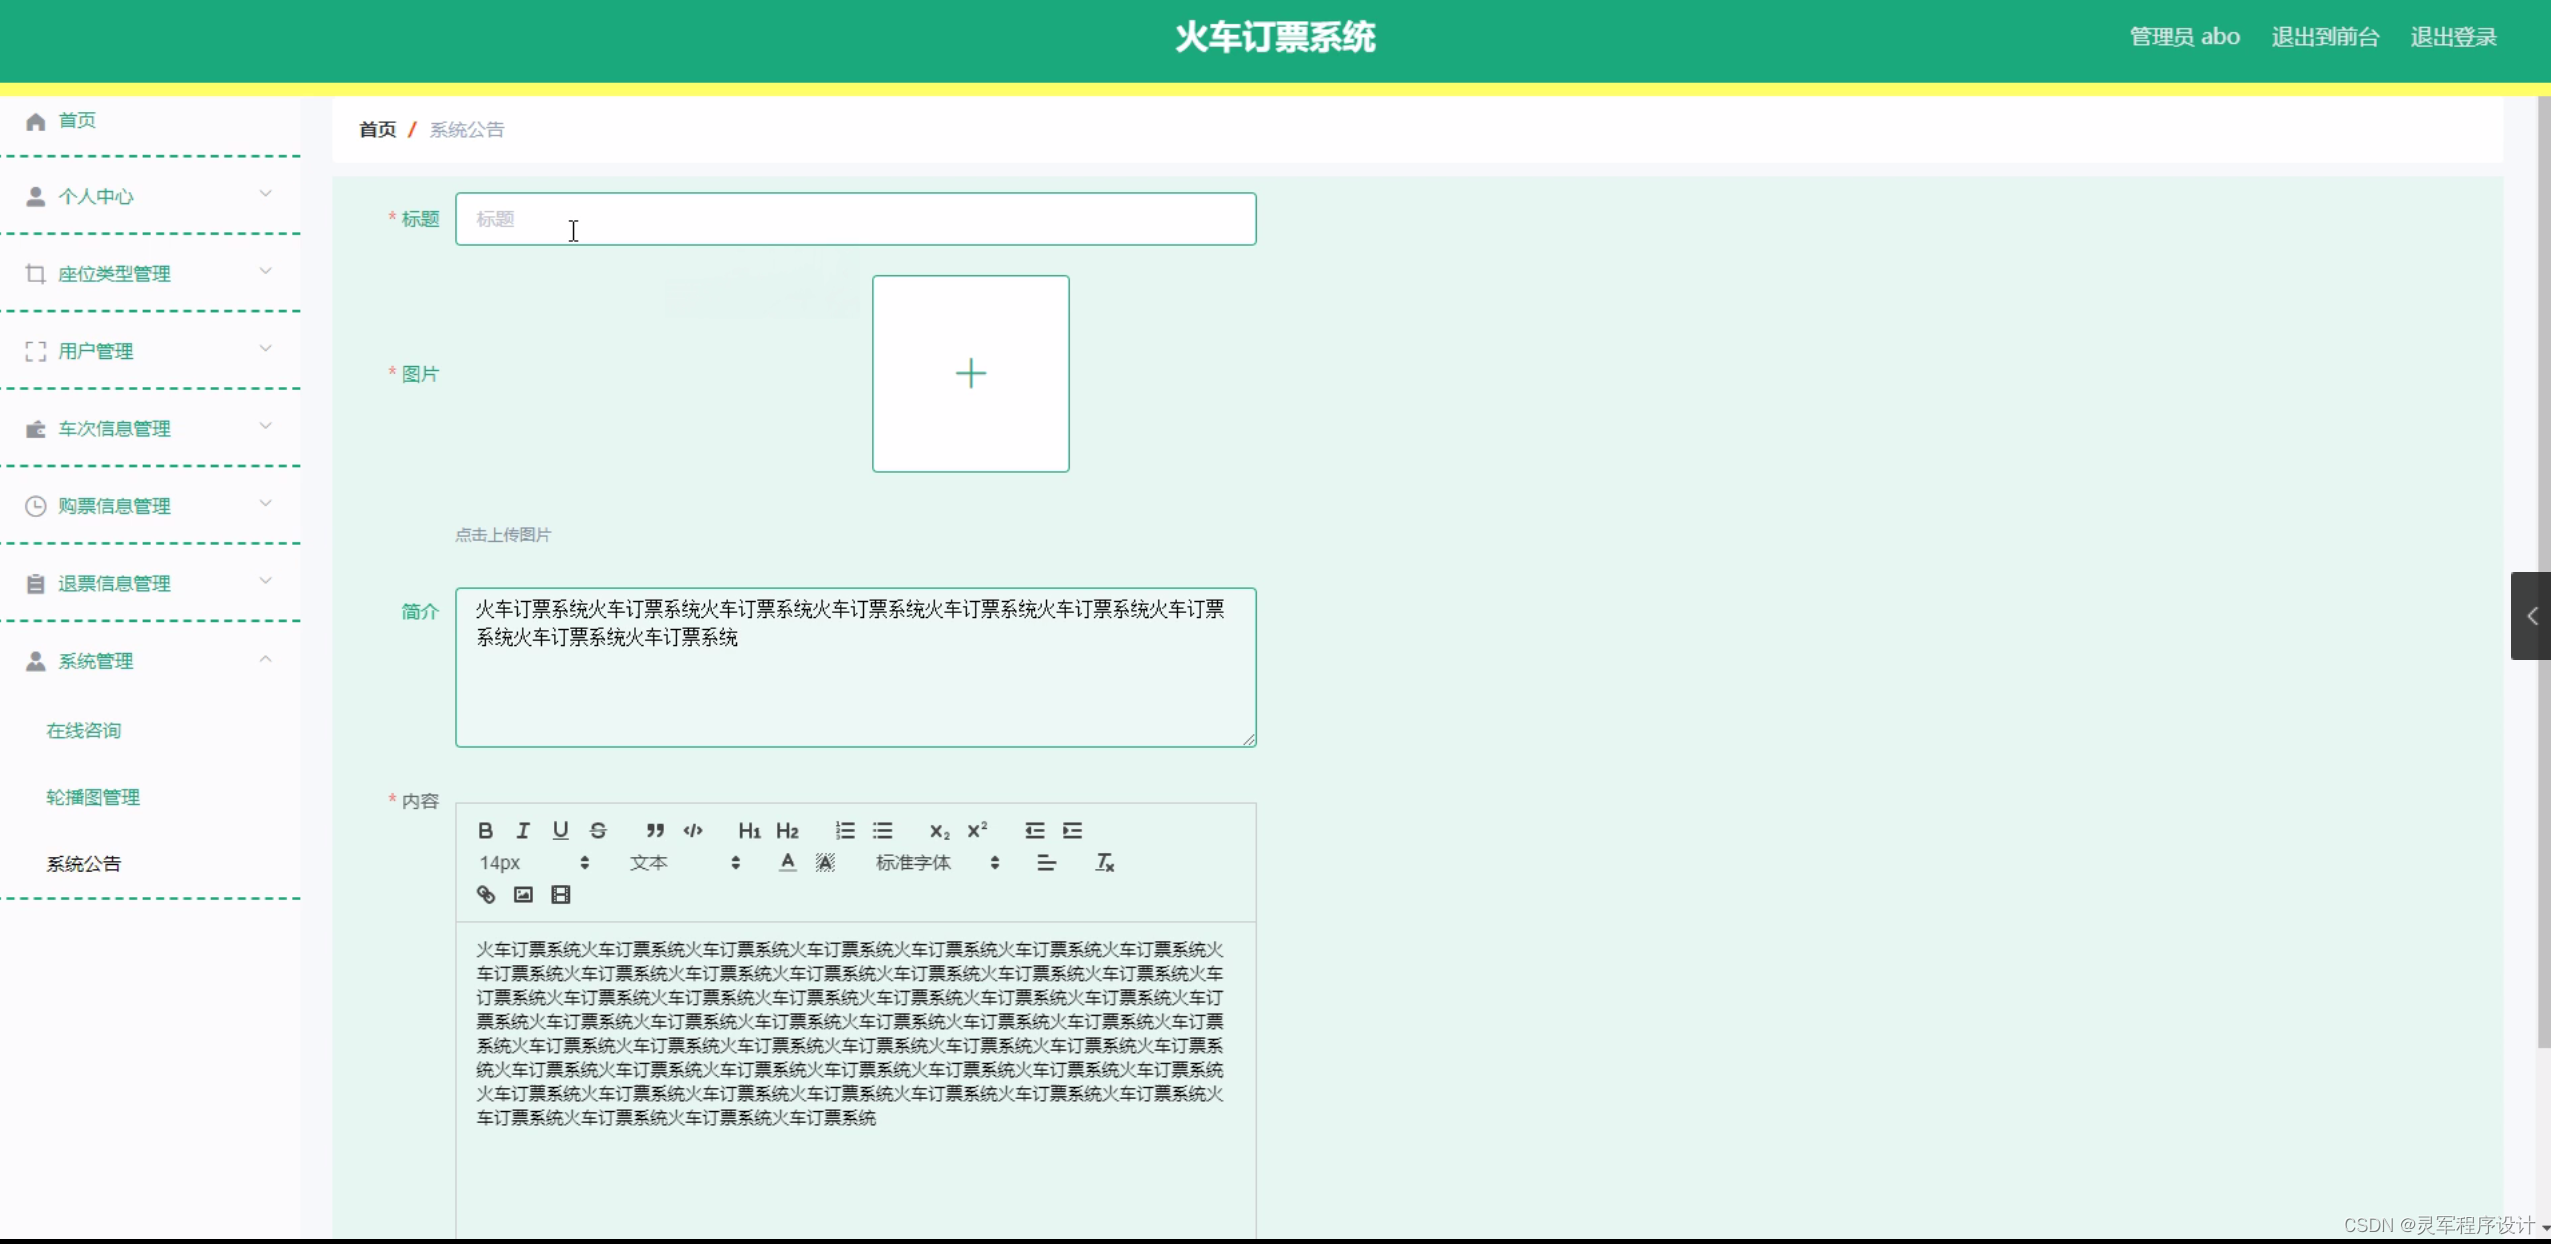
Task: Open 在线咨询 in the sidebar
Action: tap(84, 730)
